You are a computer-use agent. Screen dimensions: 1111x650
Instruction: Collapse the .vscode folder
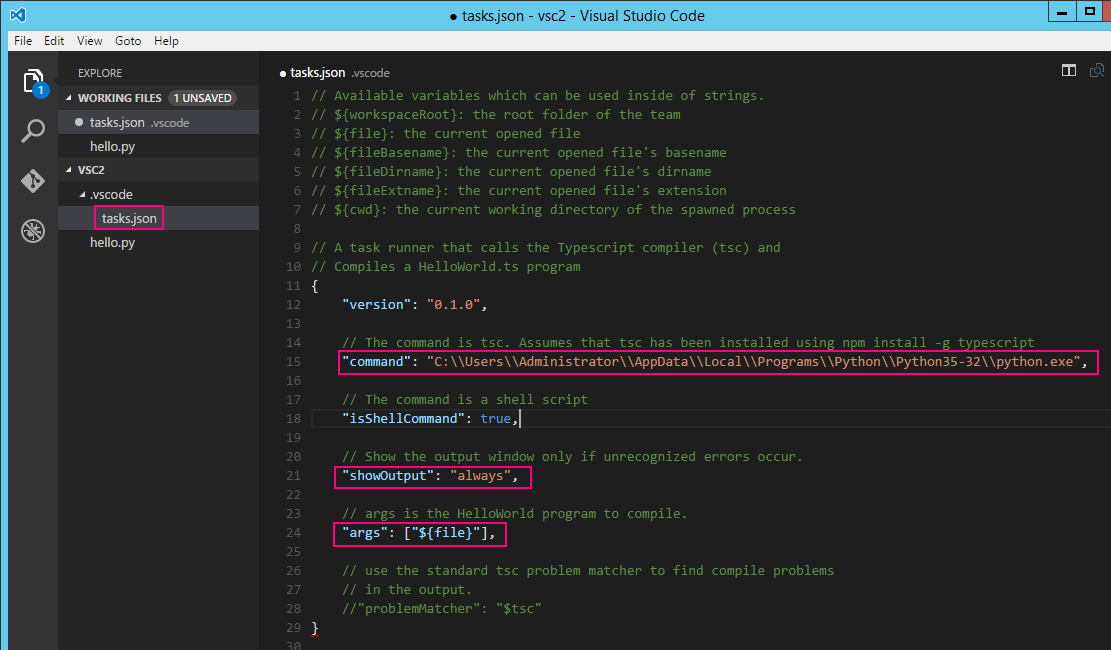pyautogui.click(x=82, y=194)
